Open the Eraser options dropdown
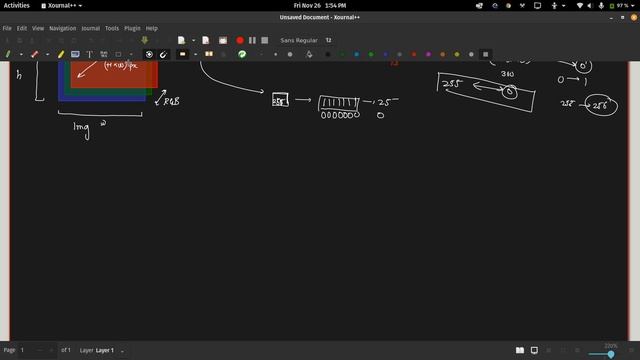640x360 pixels. pyautogui.click(x=47, y=54)
